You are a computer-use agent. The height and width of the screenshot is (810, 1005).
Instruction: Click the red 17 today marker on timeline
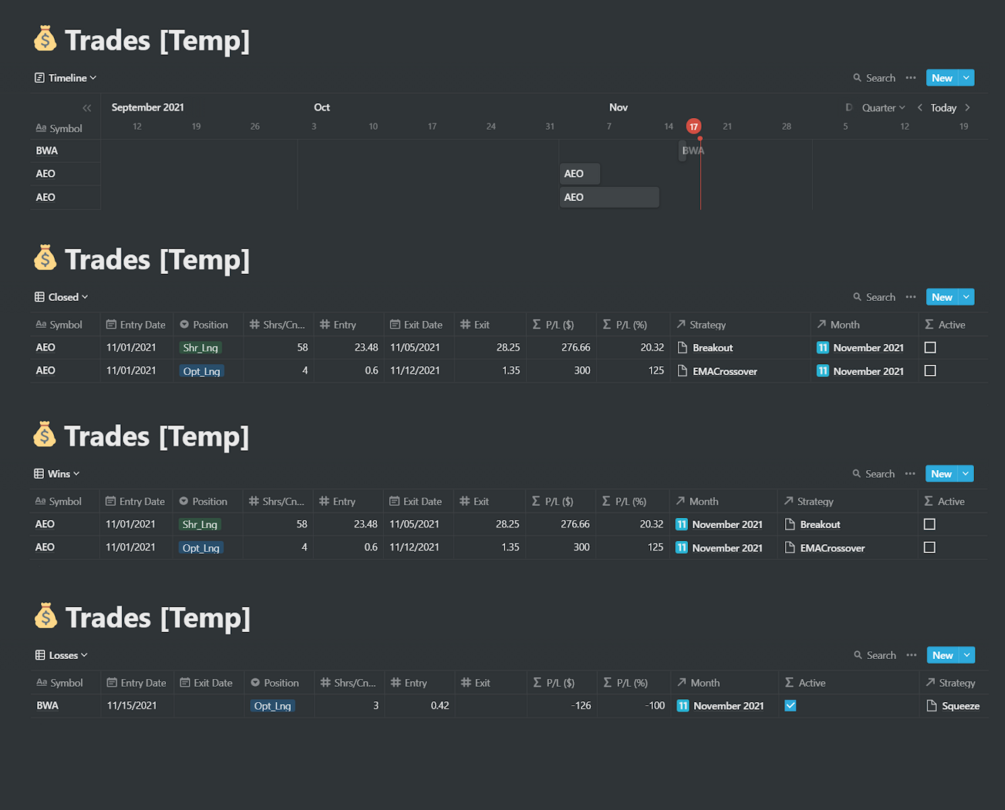click(694, 127)
